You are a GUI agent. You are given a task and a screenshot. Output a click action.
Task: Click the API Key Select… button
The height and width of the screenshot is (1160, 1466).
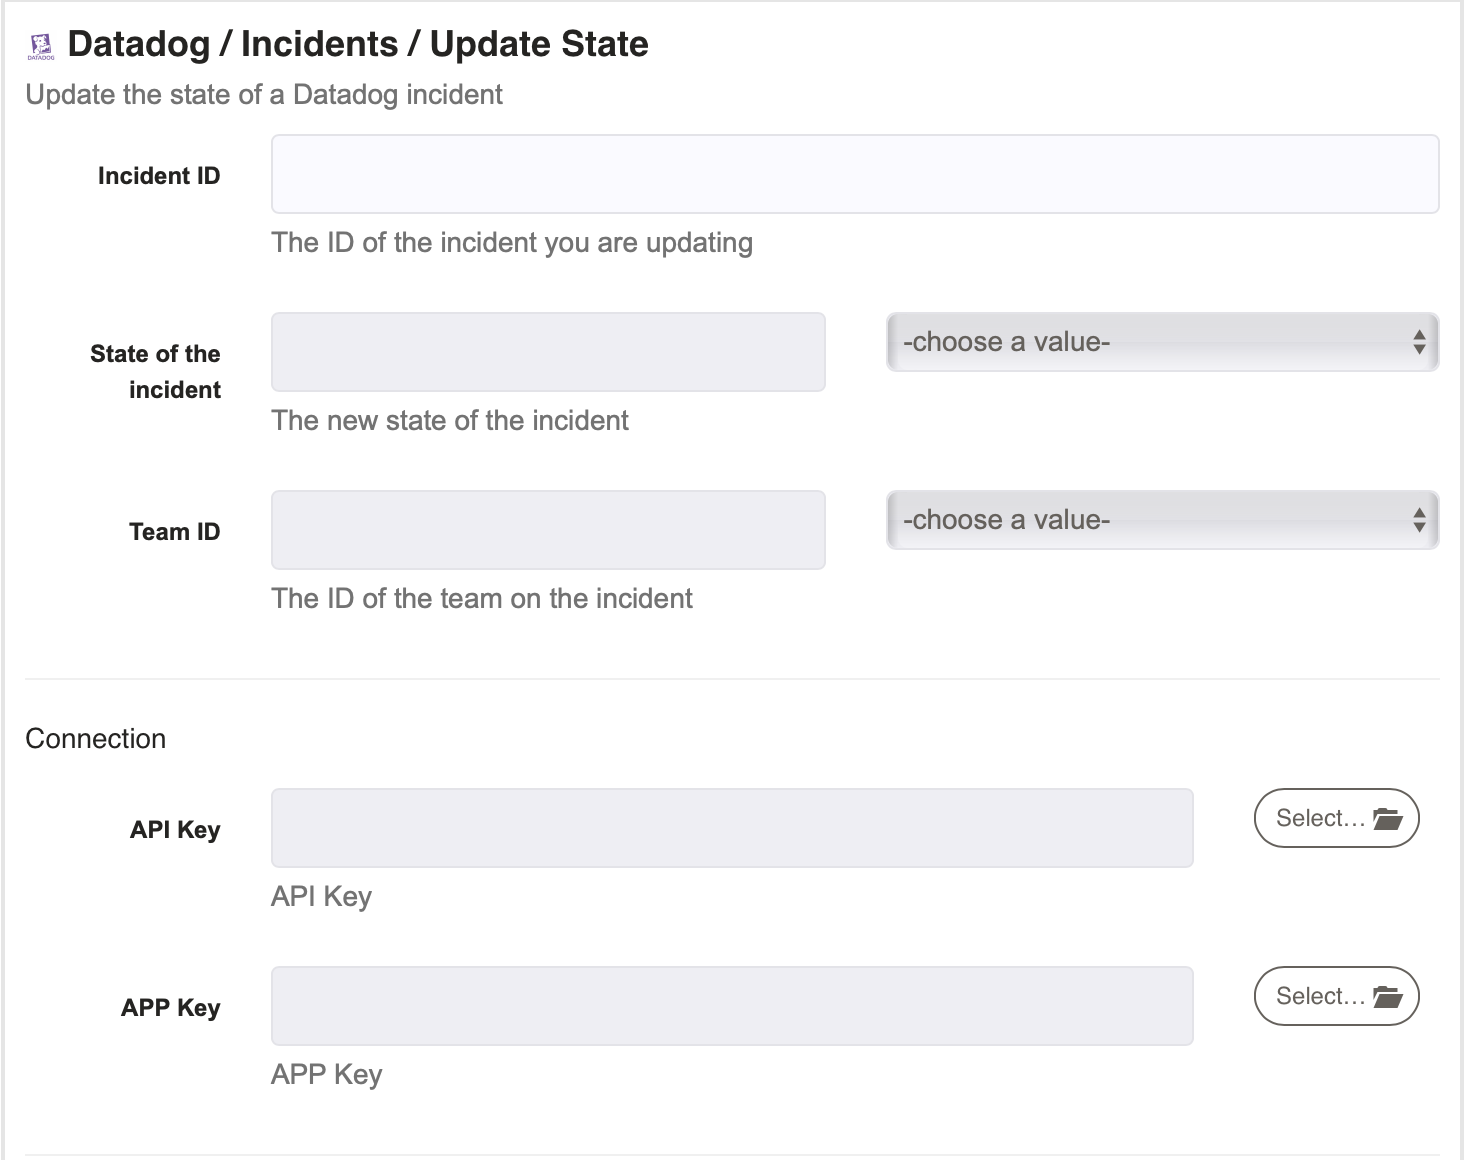tap(1336, 818)
